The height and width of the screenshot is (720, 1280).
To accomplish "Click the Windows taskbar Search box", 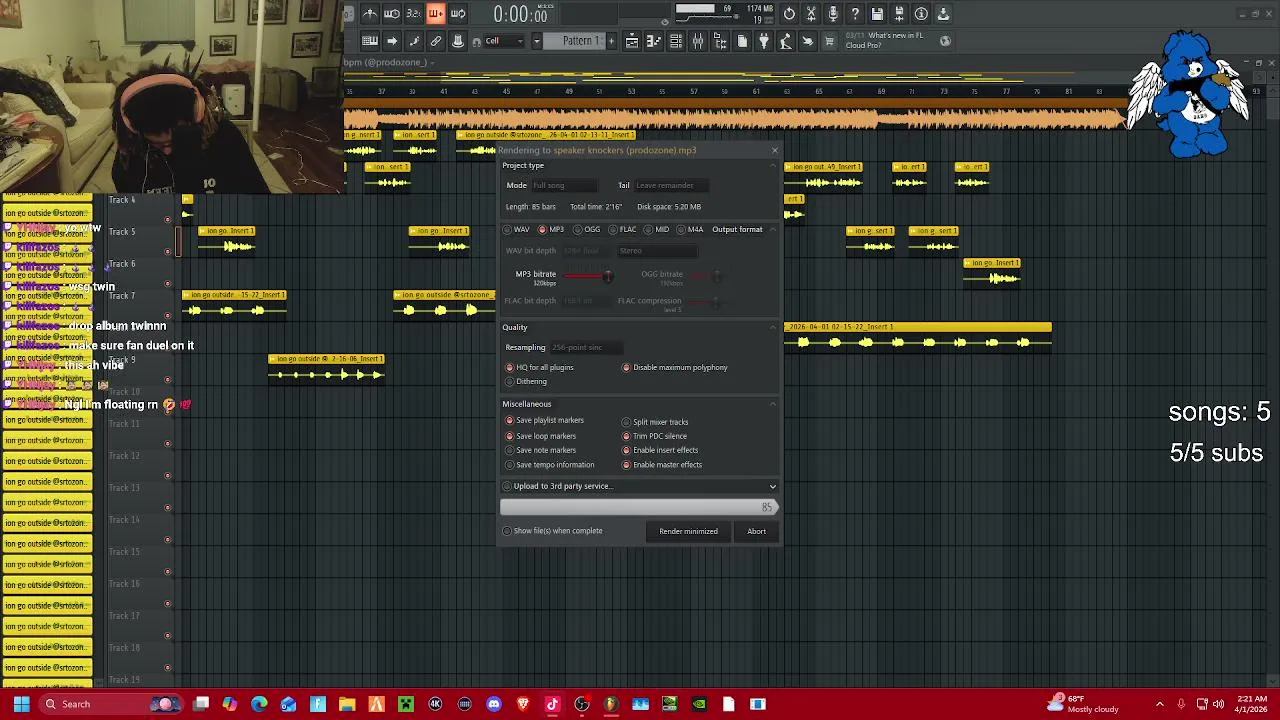I will pyautogui.click(x=112, y=704).
